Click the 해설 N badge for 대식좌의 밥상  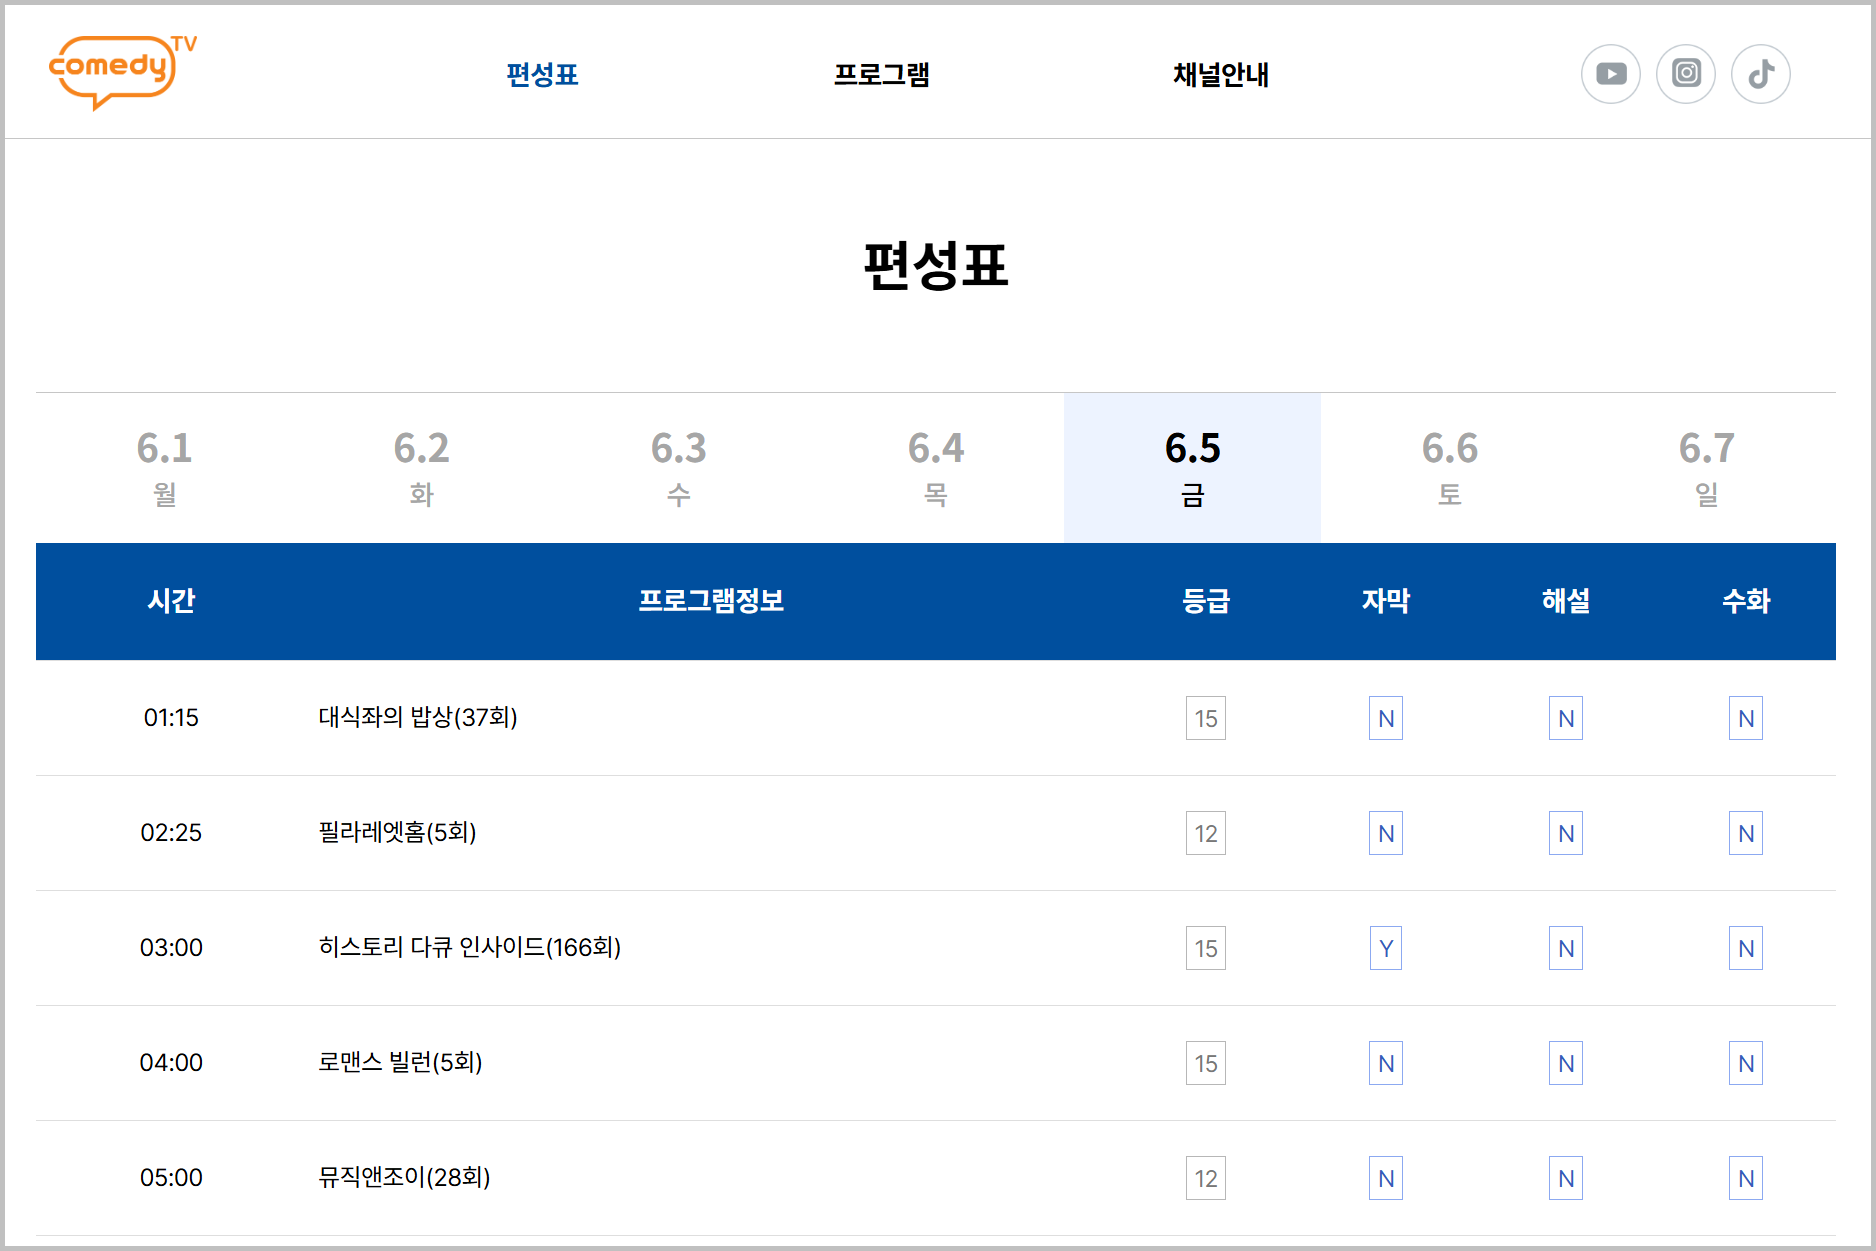pos(1566,718)
